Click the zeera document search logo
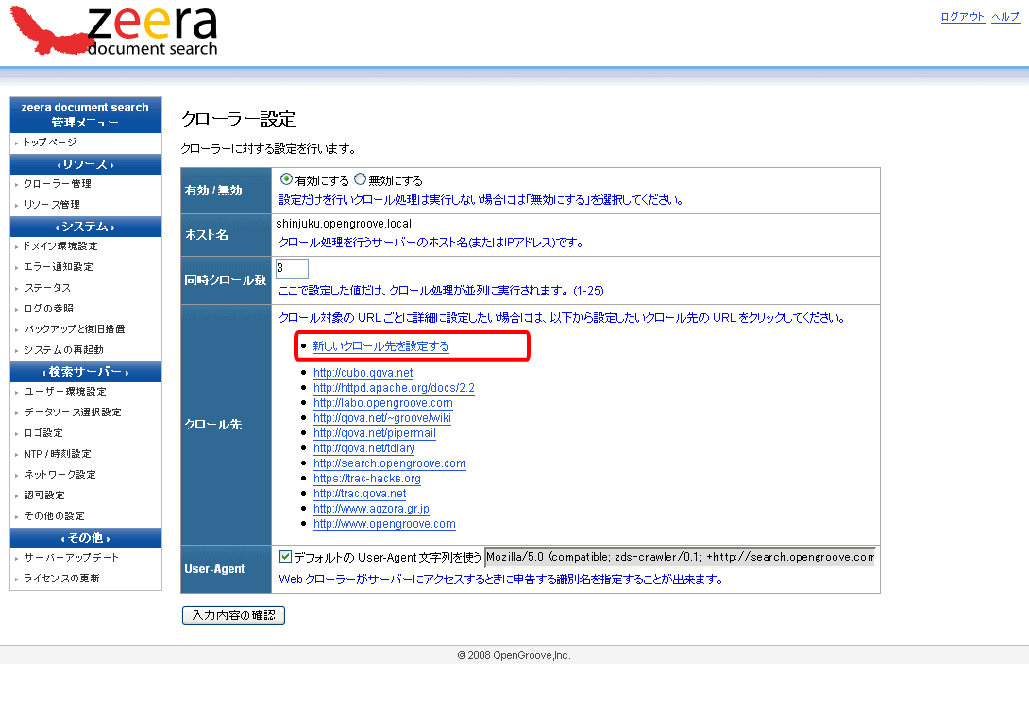 tap(114, 31)
